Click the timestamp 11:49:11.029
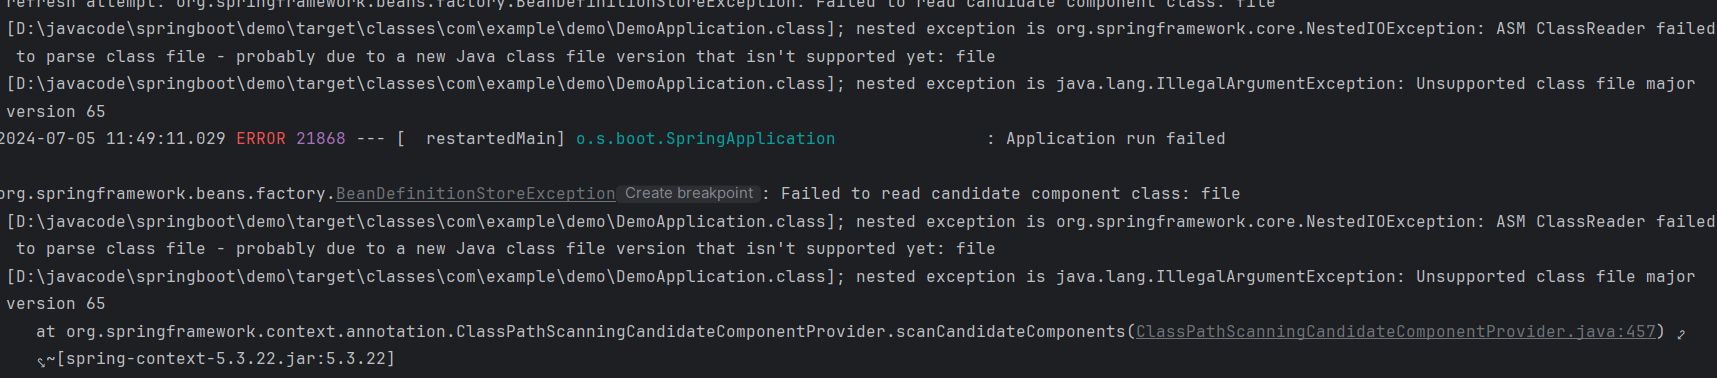This screenshot has width=1717, height=378. click(x=166, y=139)
